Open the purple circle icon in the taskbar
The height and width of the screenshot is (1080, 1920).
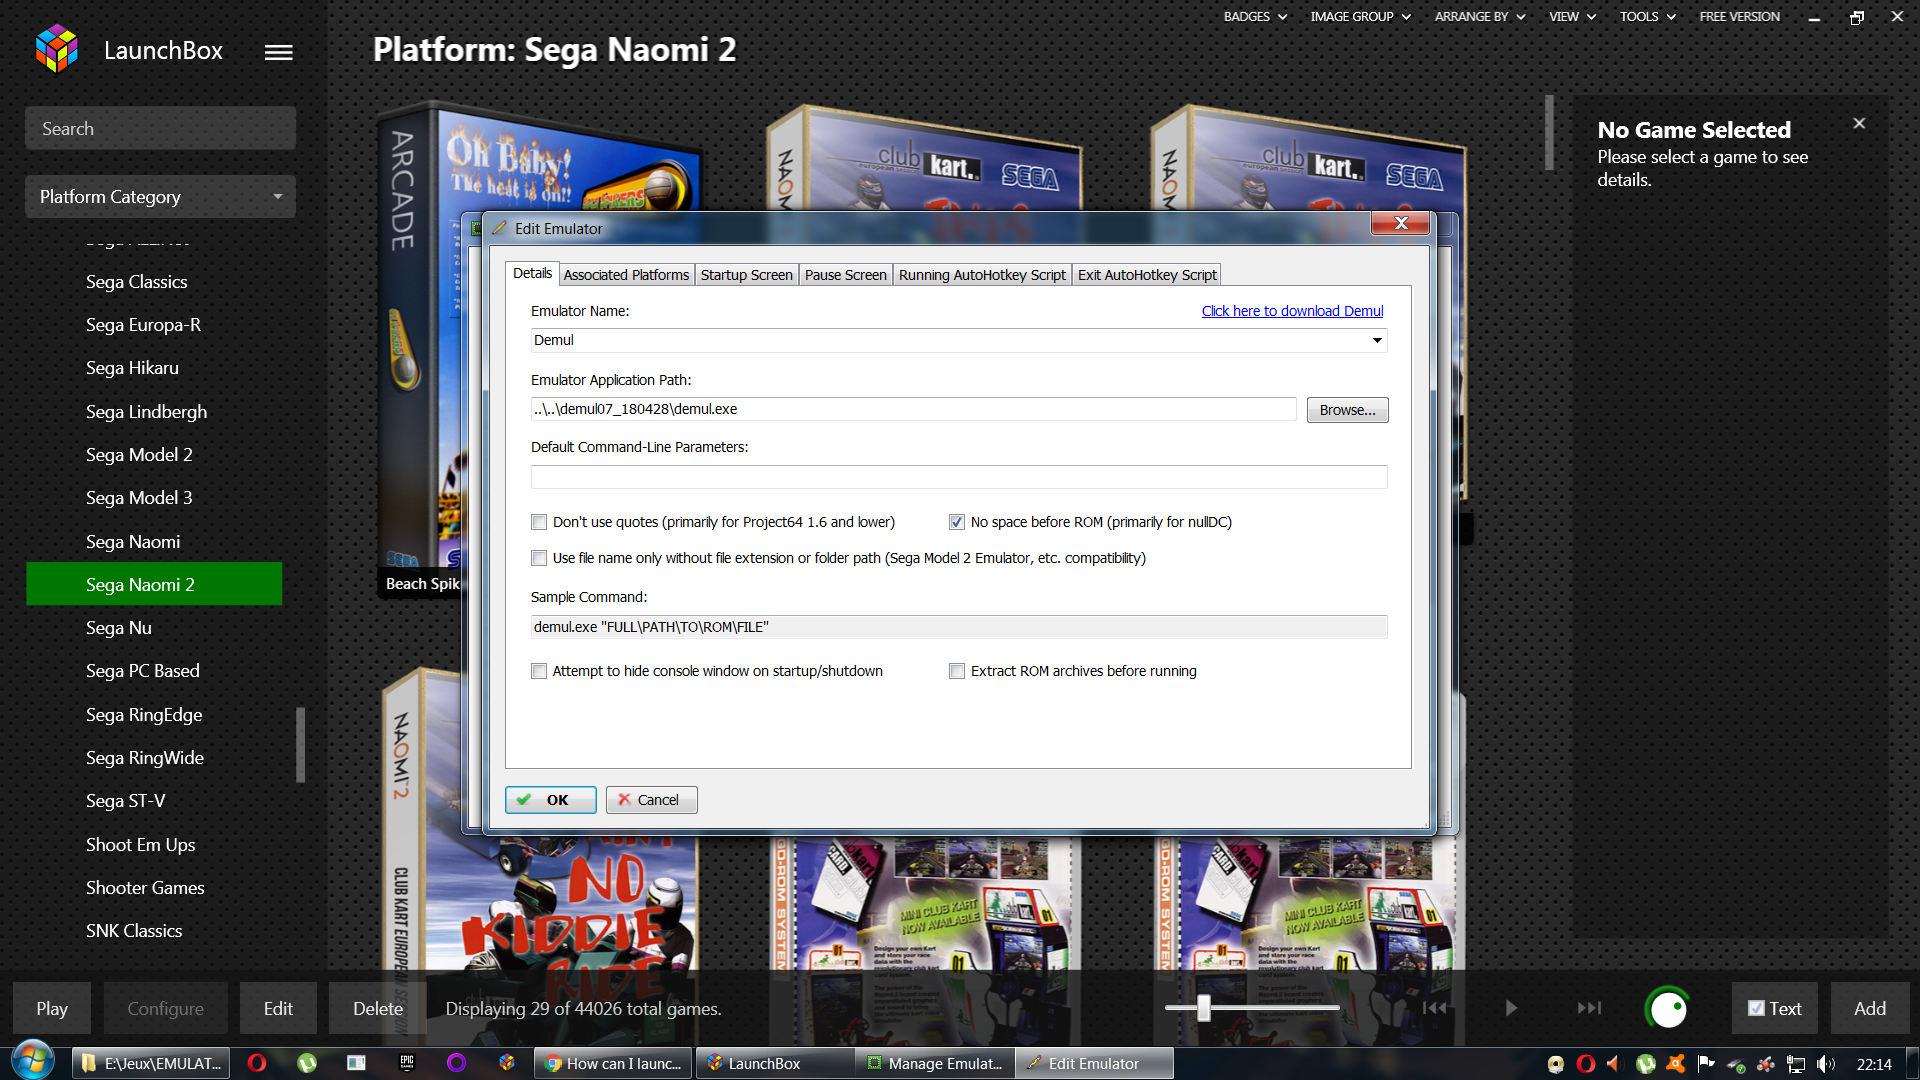(x=457, y=1063)
